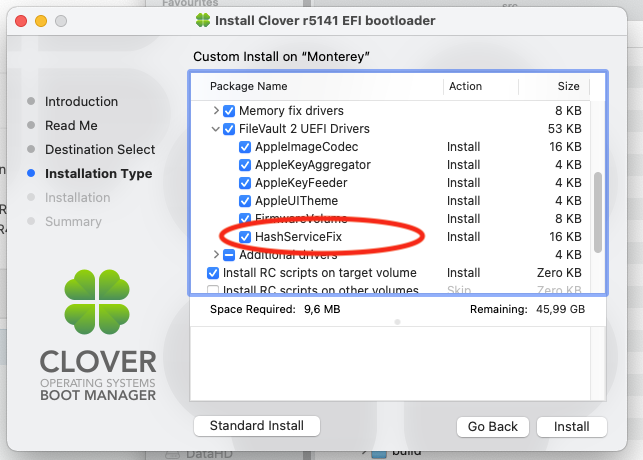Expand the Additional drivers group

(x=216, y=255)
